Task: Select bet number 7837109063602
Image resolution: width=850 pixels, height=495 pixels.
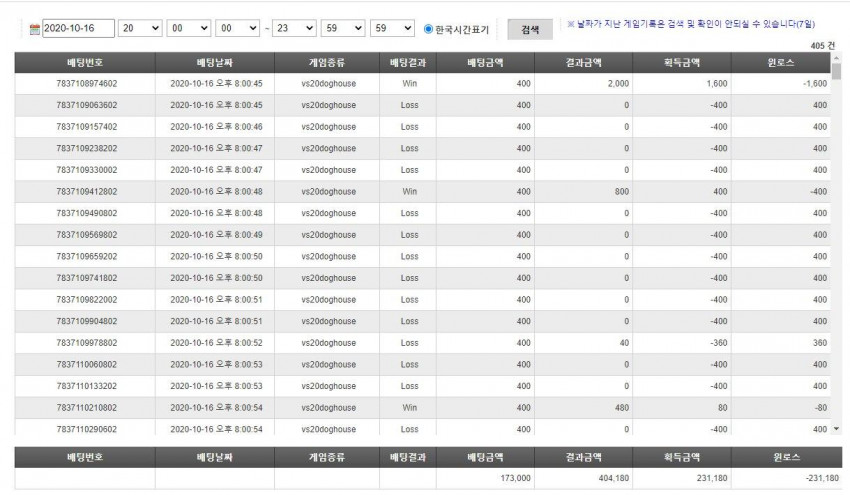Action: click(x=87, y=105)
